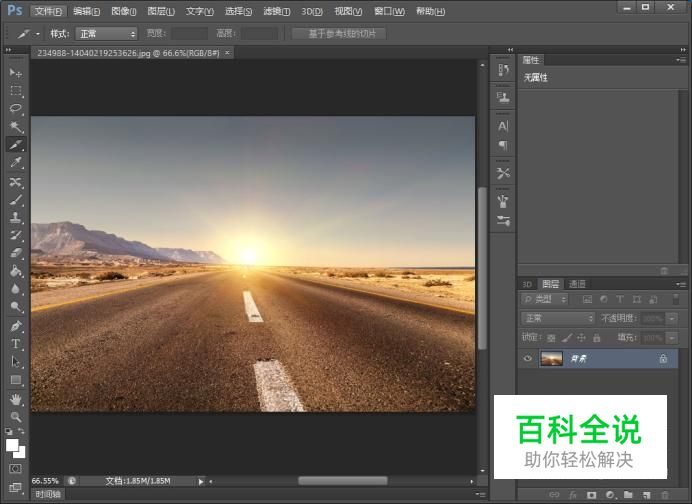Select the Path Selection tool

(16, 362)
